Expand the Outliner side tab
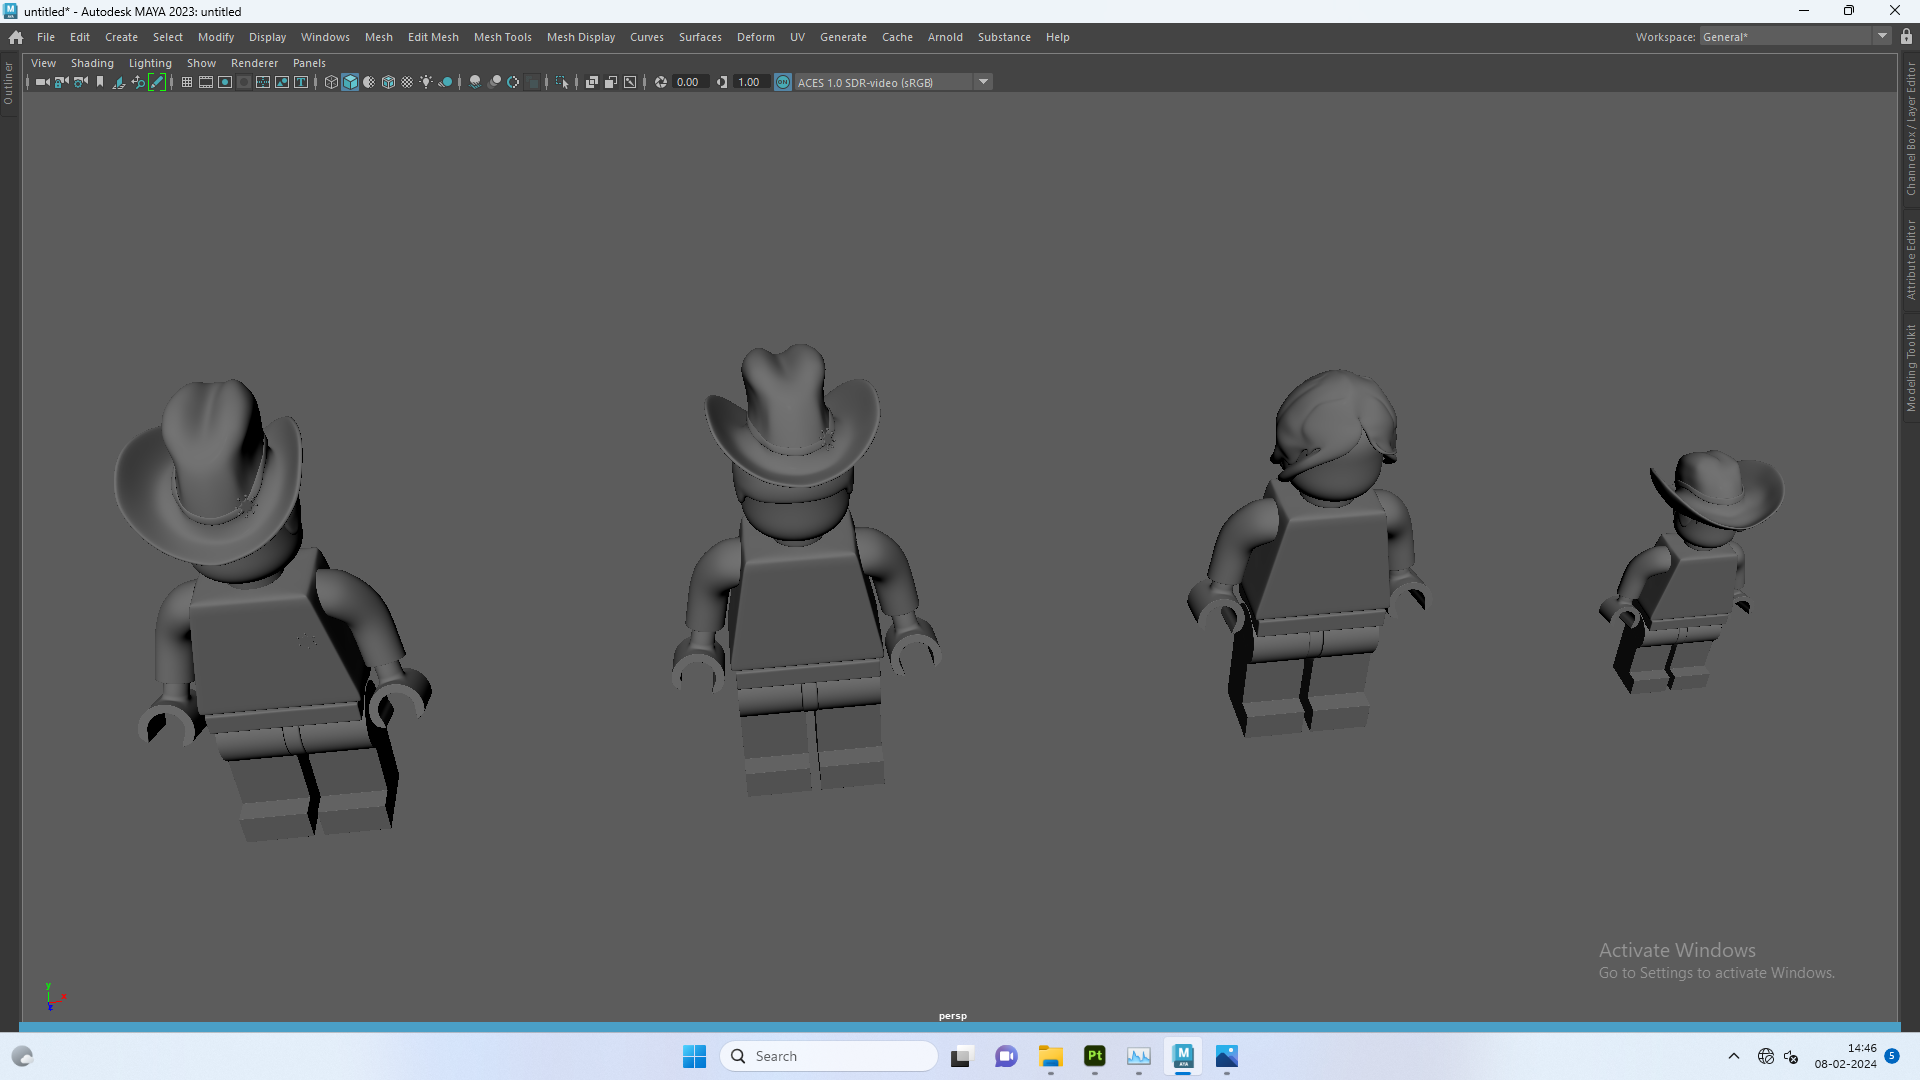Viewport: 1920px width, 1080px height. pyautogui.click(x=8, y=83)
